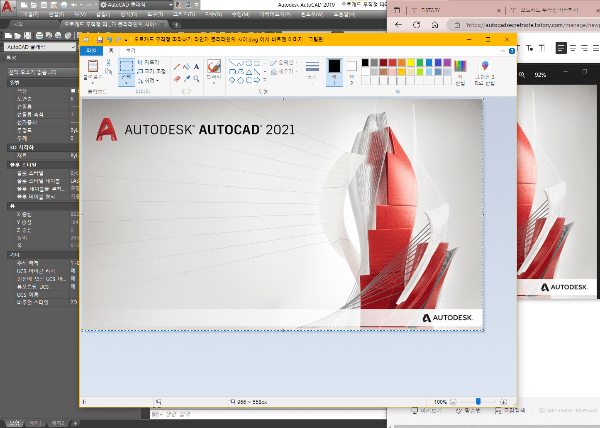Add new browser tab layout plus in AutoCAD
The height and width of the screenshot is (428, 600).
[75, 423]
